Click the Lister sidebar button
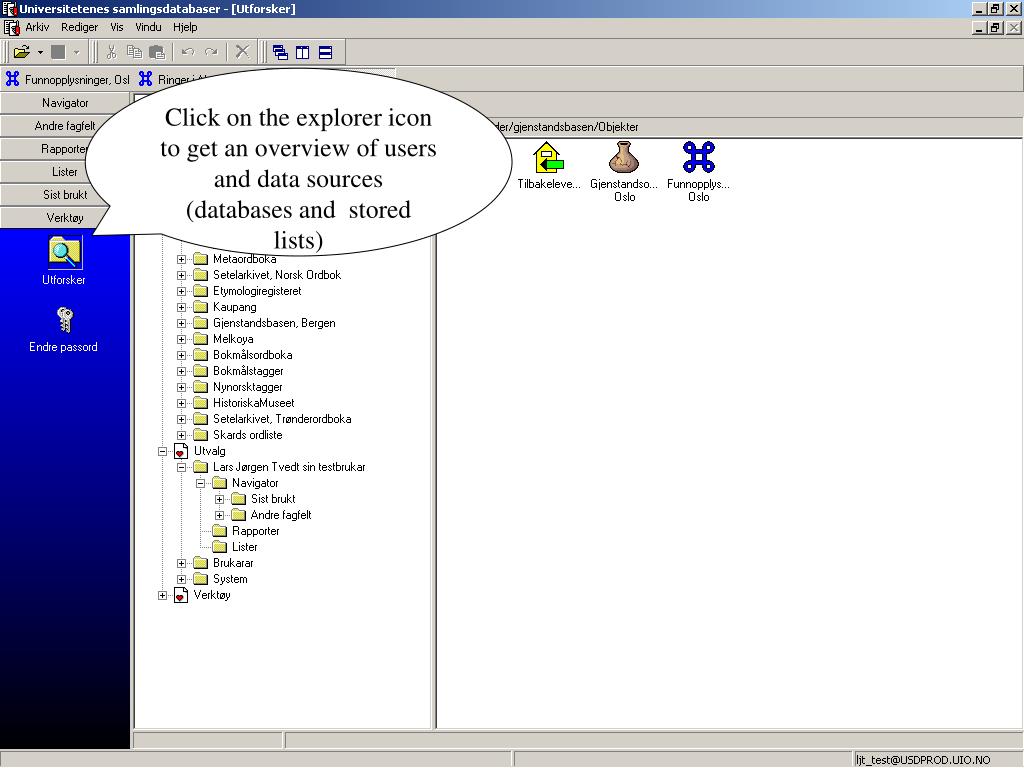Viewport: 1024px width, 768px height. pos(65,172)
